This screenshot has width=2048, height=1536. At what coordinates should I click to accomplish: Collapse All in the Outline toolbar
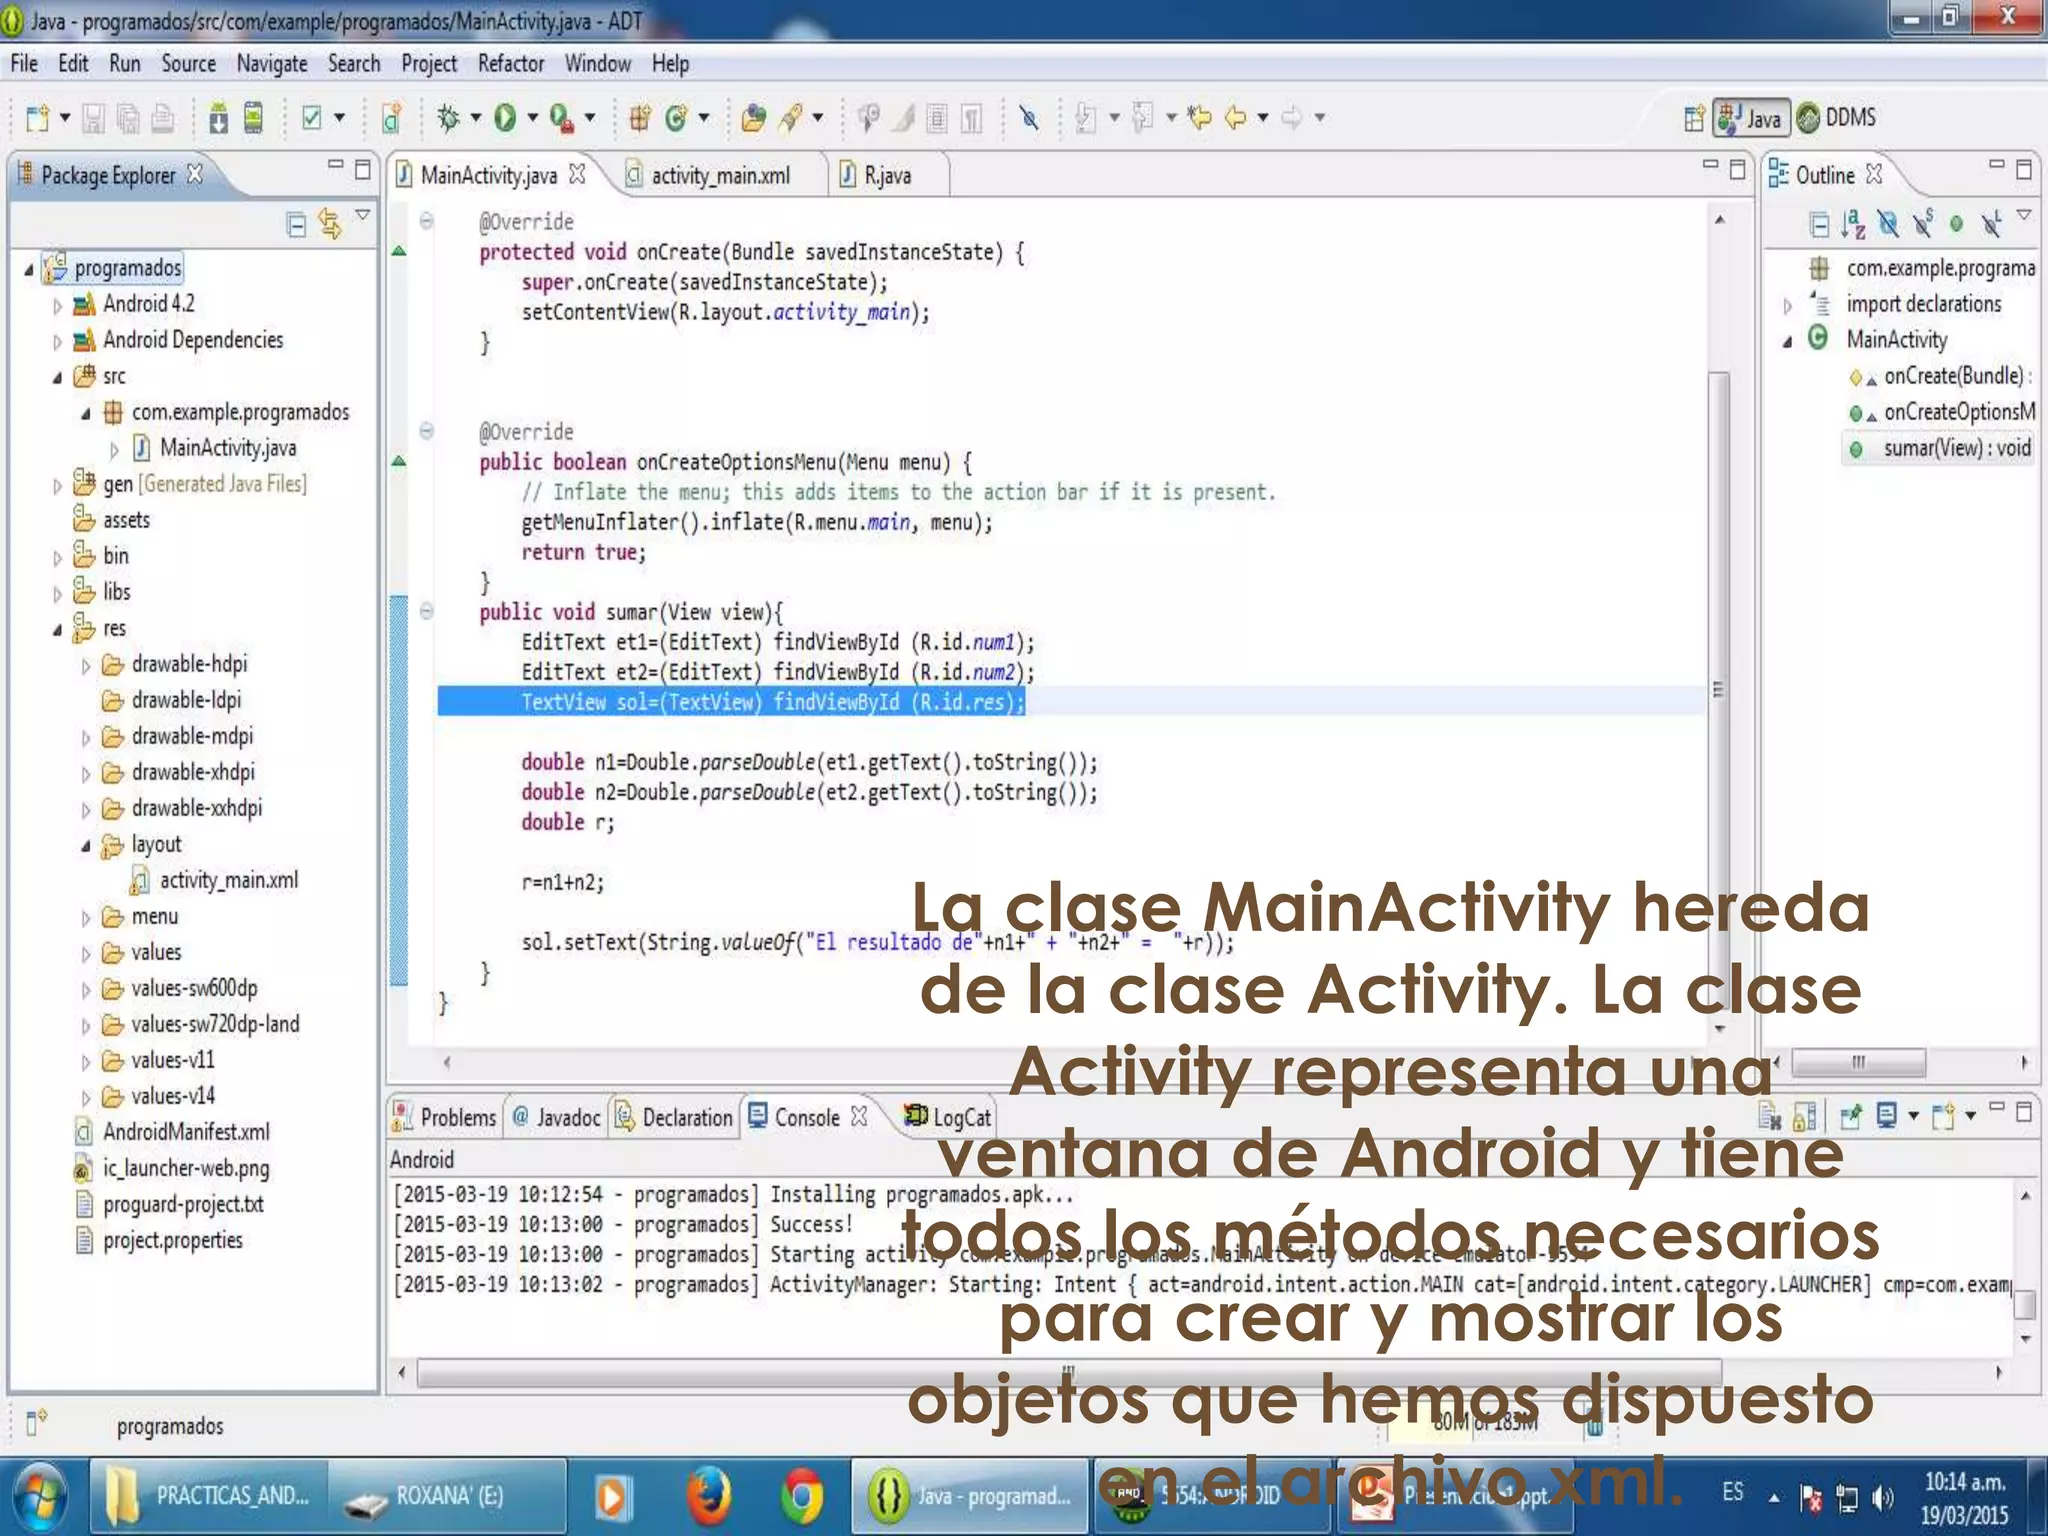click(1819, 224)
